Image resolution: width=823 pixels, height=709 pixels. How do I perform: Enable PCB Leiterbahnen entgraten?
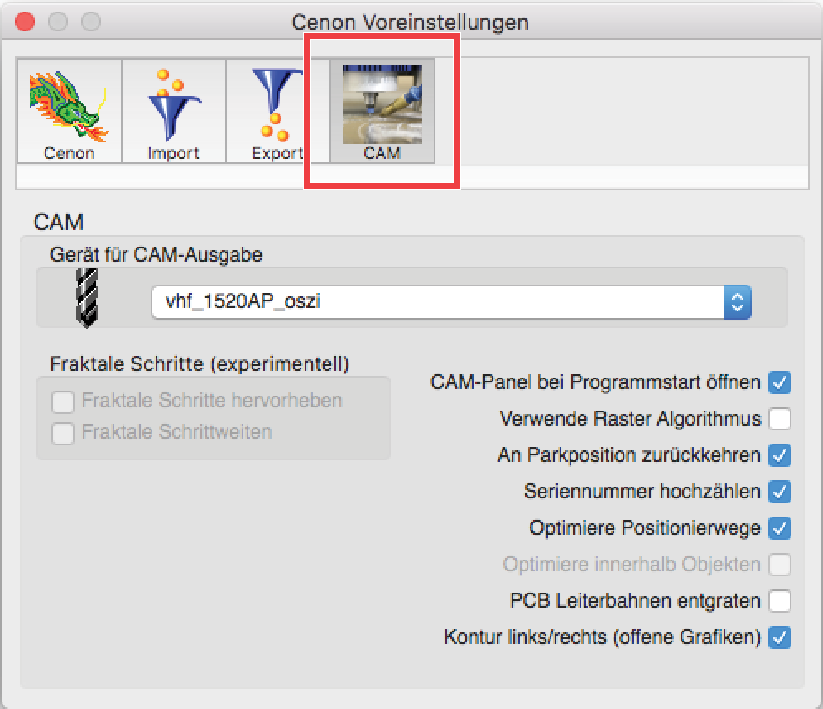pyautogui.click(x=779, y=601)
